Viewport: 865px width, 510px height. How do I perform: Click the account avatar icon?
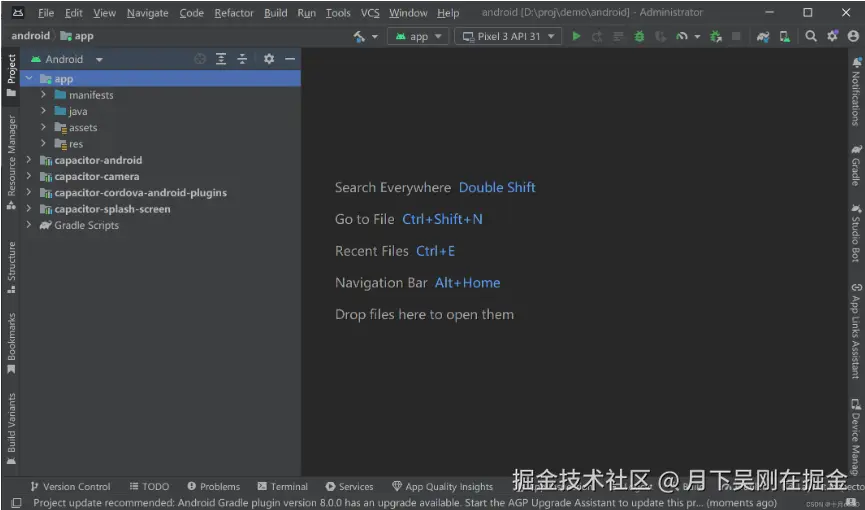coord(853,36)
